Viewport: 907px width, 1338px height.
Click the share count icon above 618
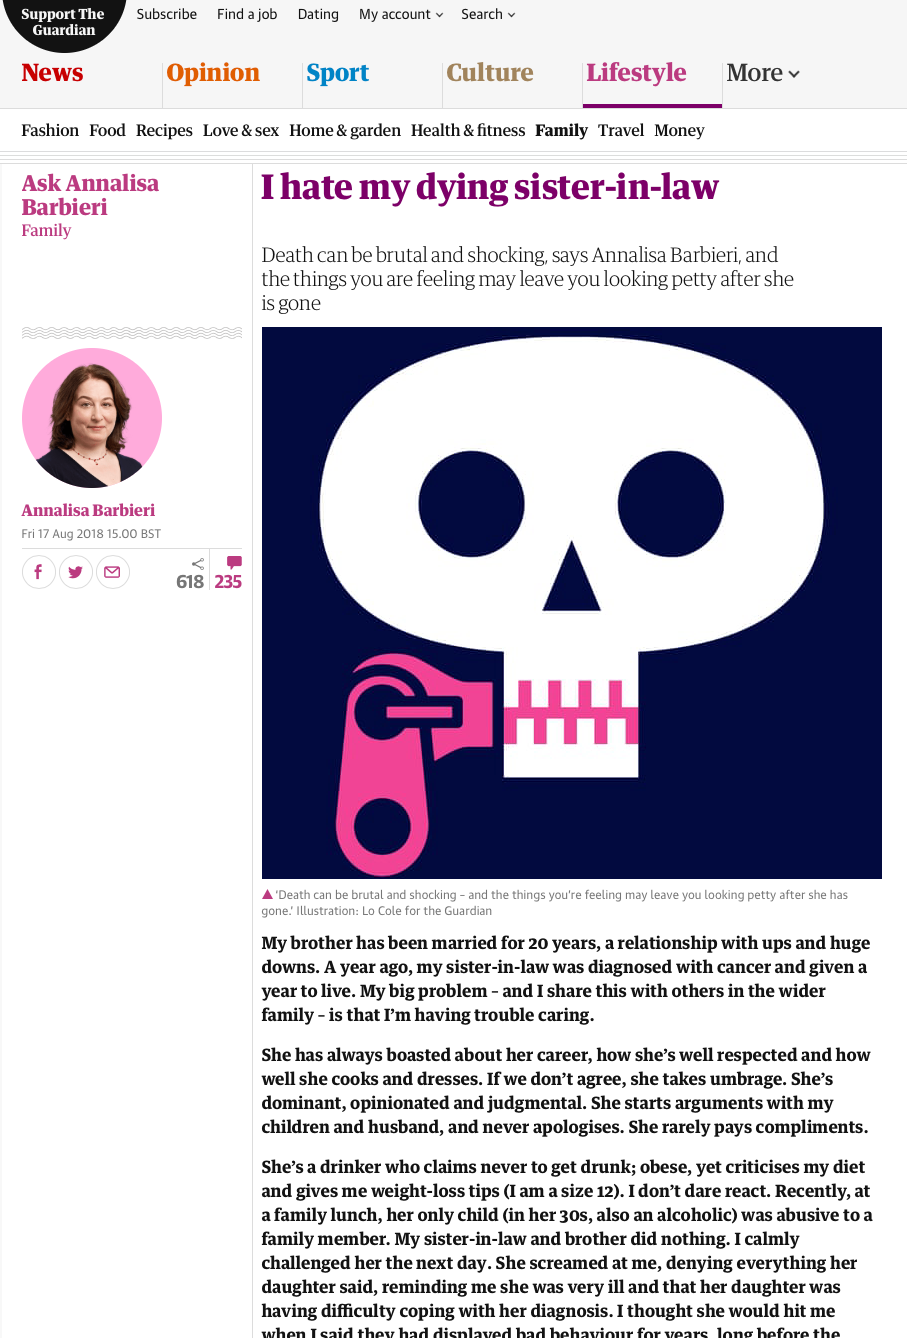pyautogui.click(x=198, y=564)
